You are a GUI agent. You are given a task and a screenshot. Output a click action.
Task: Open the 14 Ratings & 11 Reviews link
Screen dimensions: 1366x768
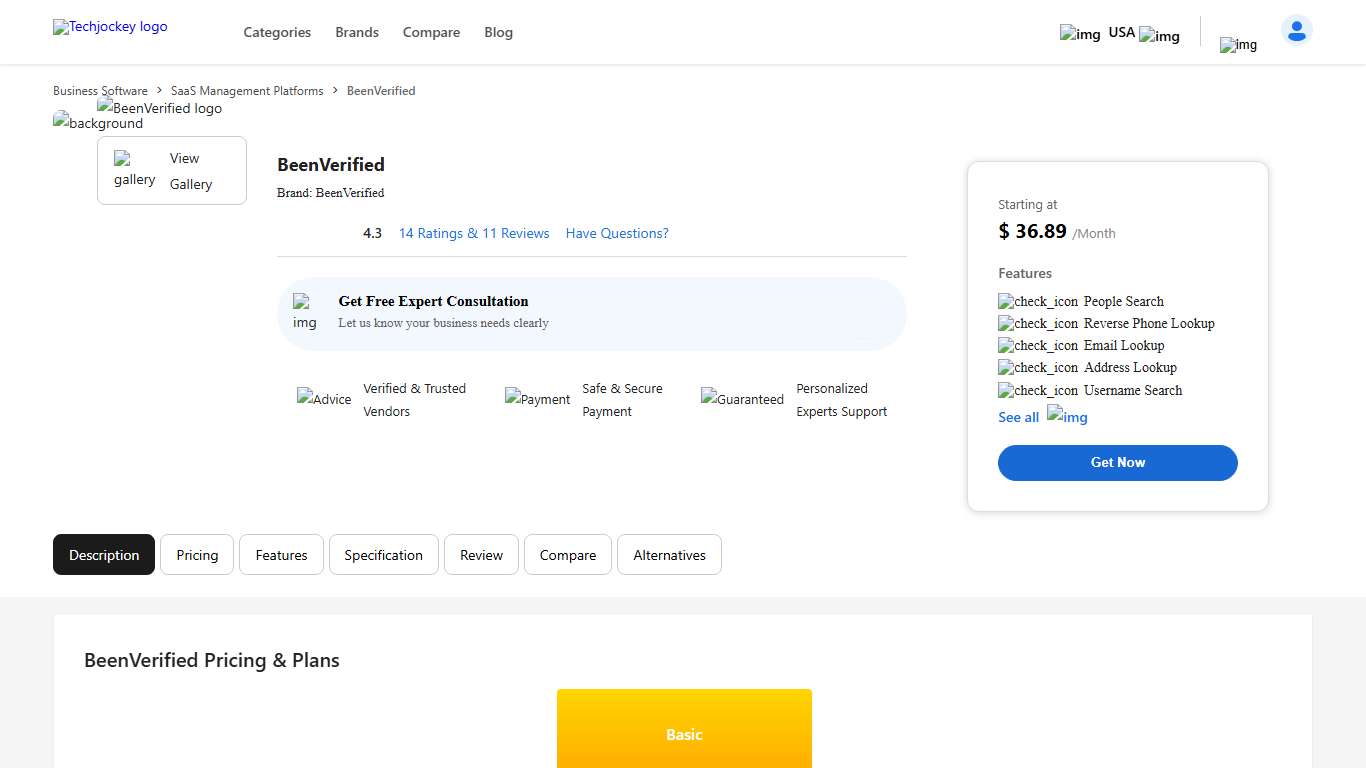pos(473,233)
